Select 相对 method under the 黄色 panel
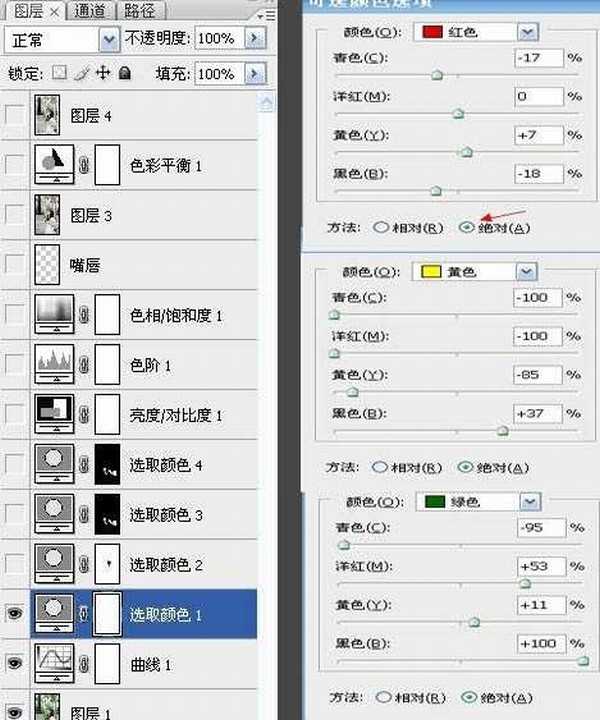The height and width of the screenshot is (720, 600). pos(379,467)
